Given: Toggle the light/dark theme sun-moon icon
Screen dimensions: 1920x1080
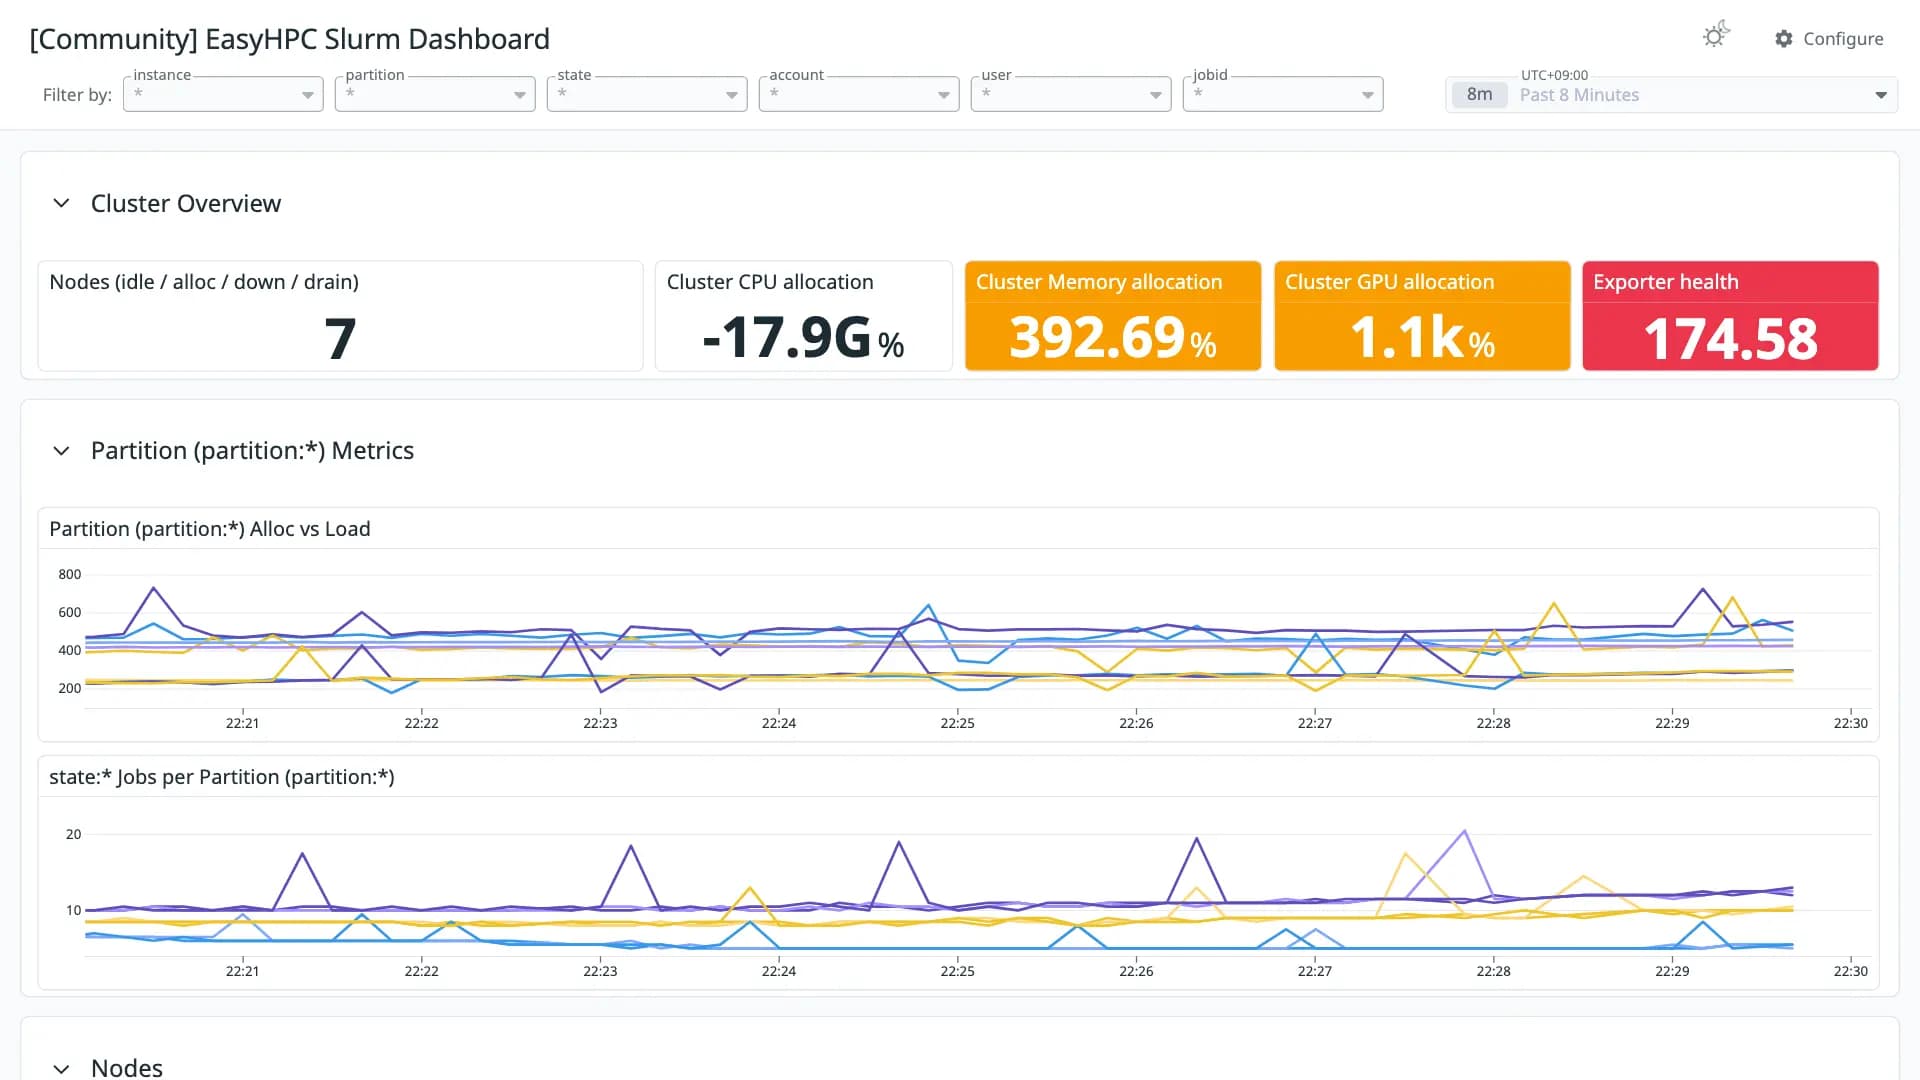Looking at the screenshot, I should [1716, 36].
